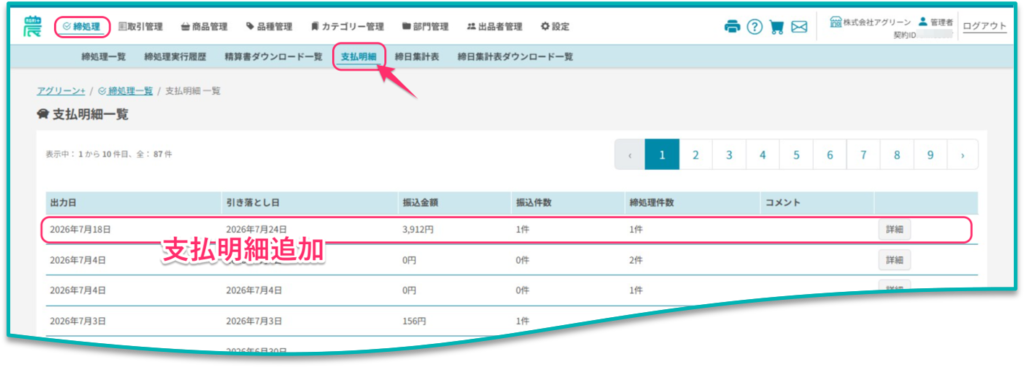The width and height of the screenshot is (1024, 367).
Task: Open the 品種管理 menu
Action: point(269,27)
